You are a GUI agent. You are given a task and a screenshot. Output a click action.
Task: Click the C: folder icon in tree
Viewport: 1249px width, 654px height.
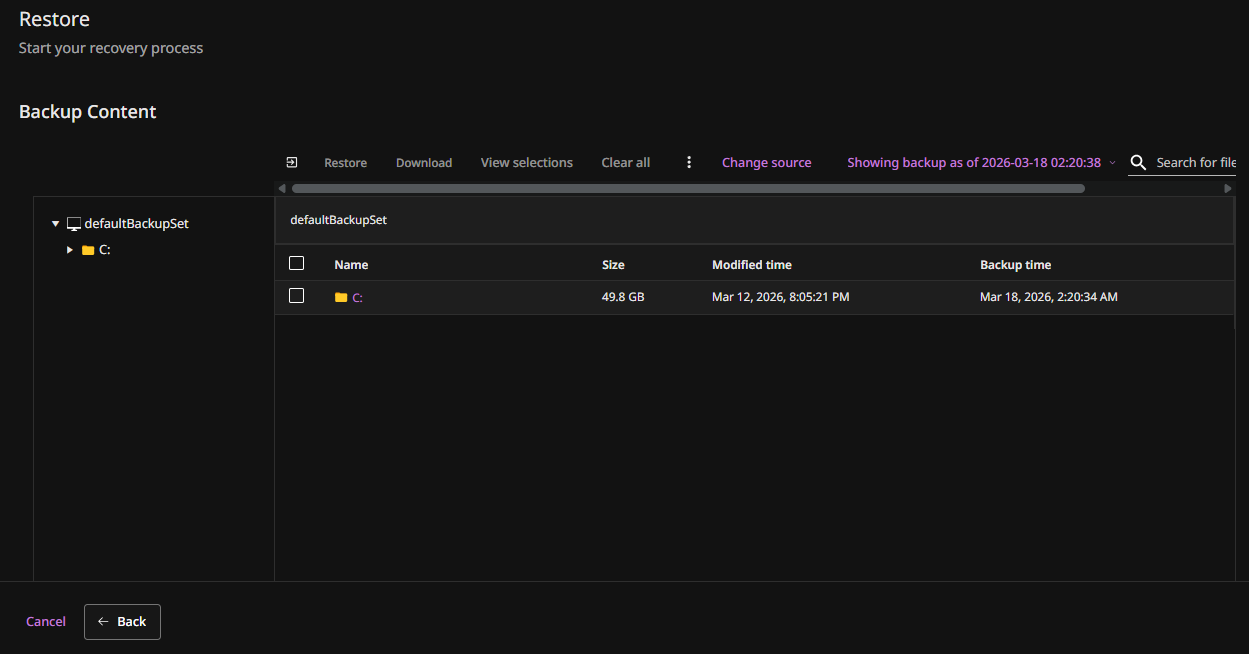tap(88, 250)
